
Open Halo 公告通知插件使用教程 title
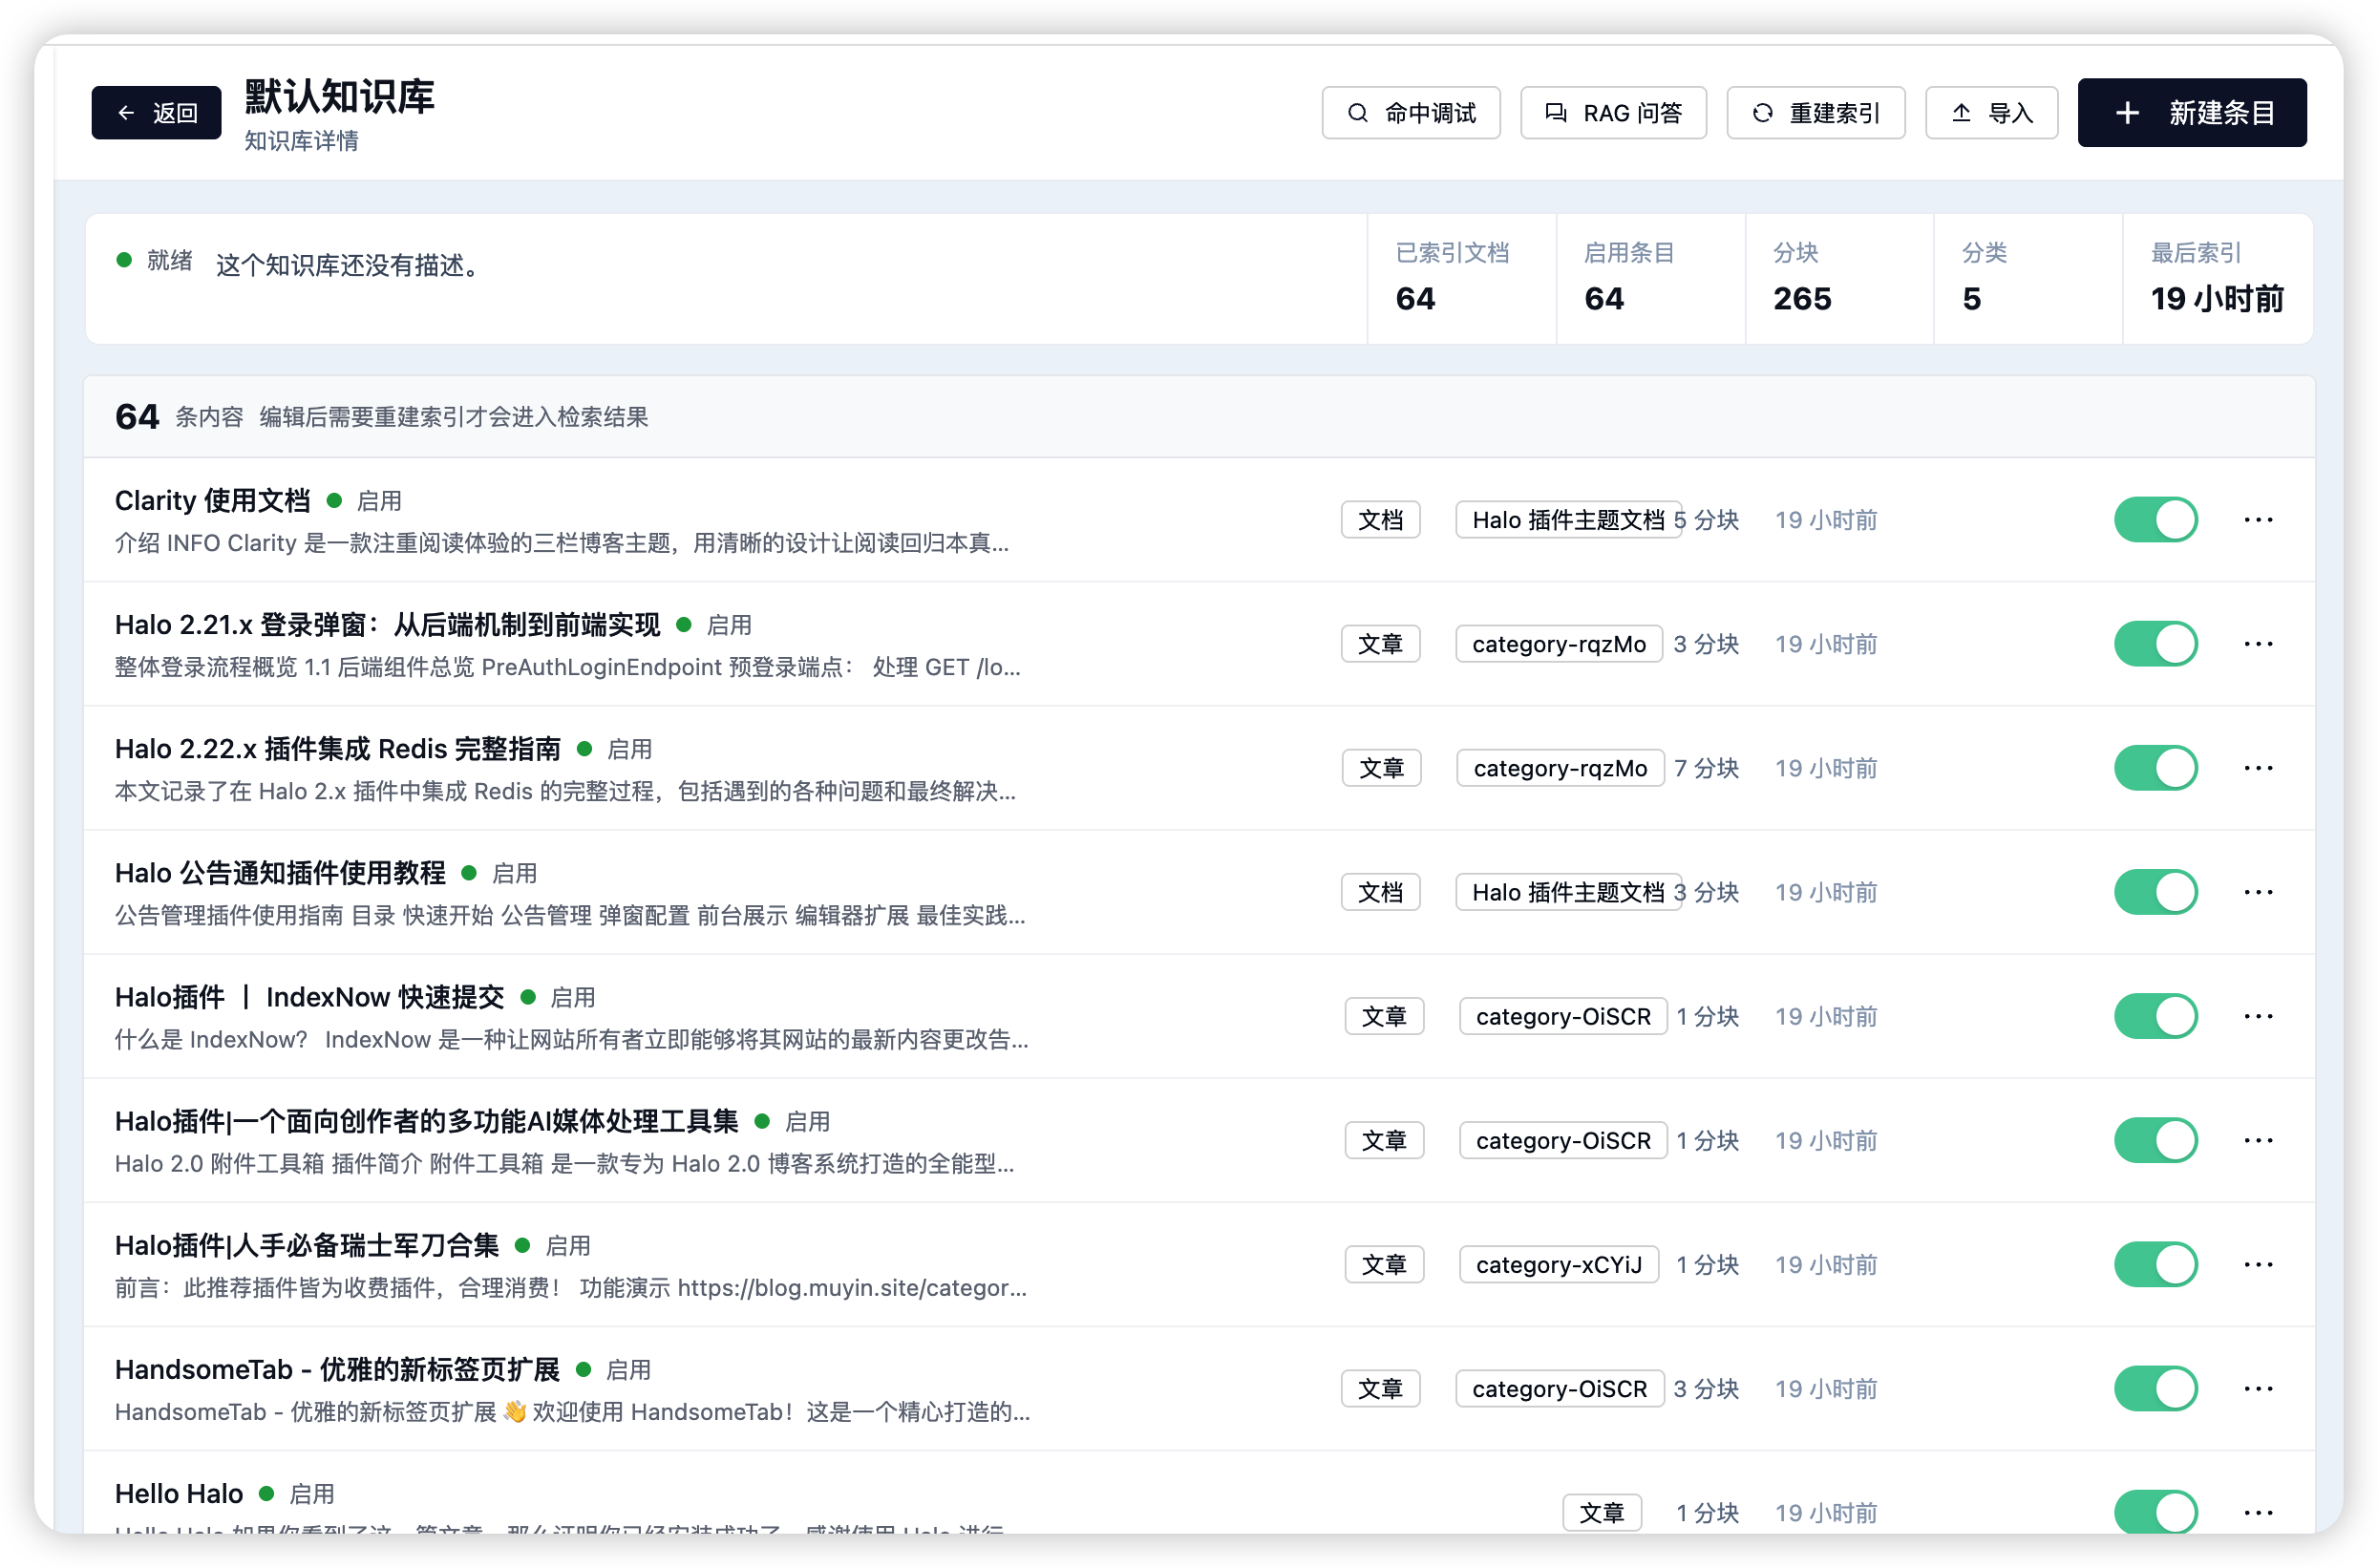point(280,873)
